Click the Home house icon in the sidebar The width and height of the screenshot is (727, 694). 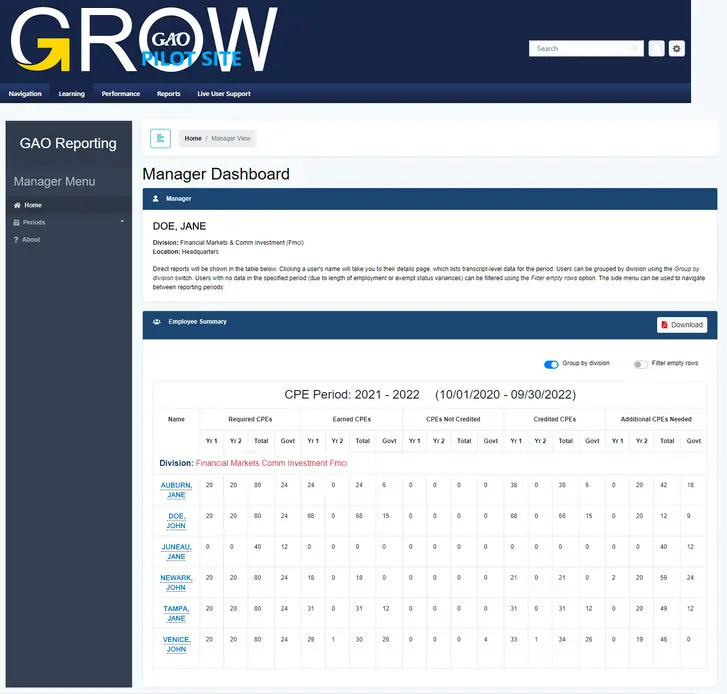[x=17, y=205]
